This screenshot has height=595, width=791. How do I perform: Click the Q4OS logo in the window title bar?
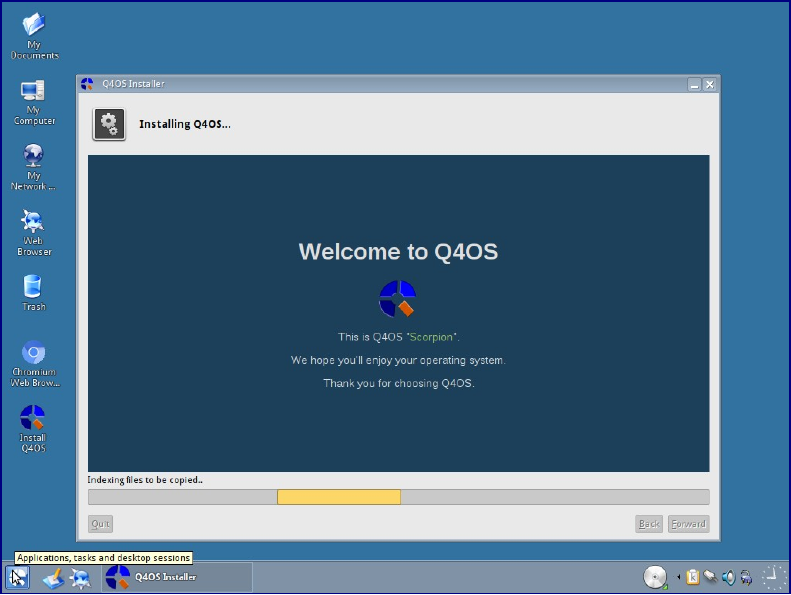[x=87, y=84]
